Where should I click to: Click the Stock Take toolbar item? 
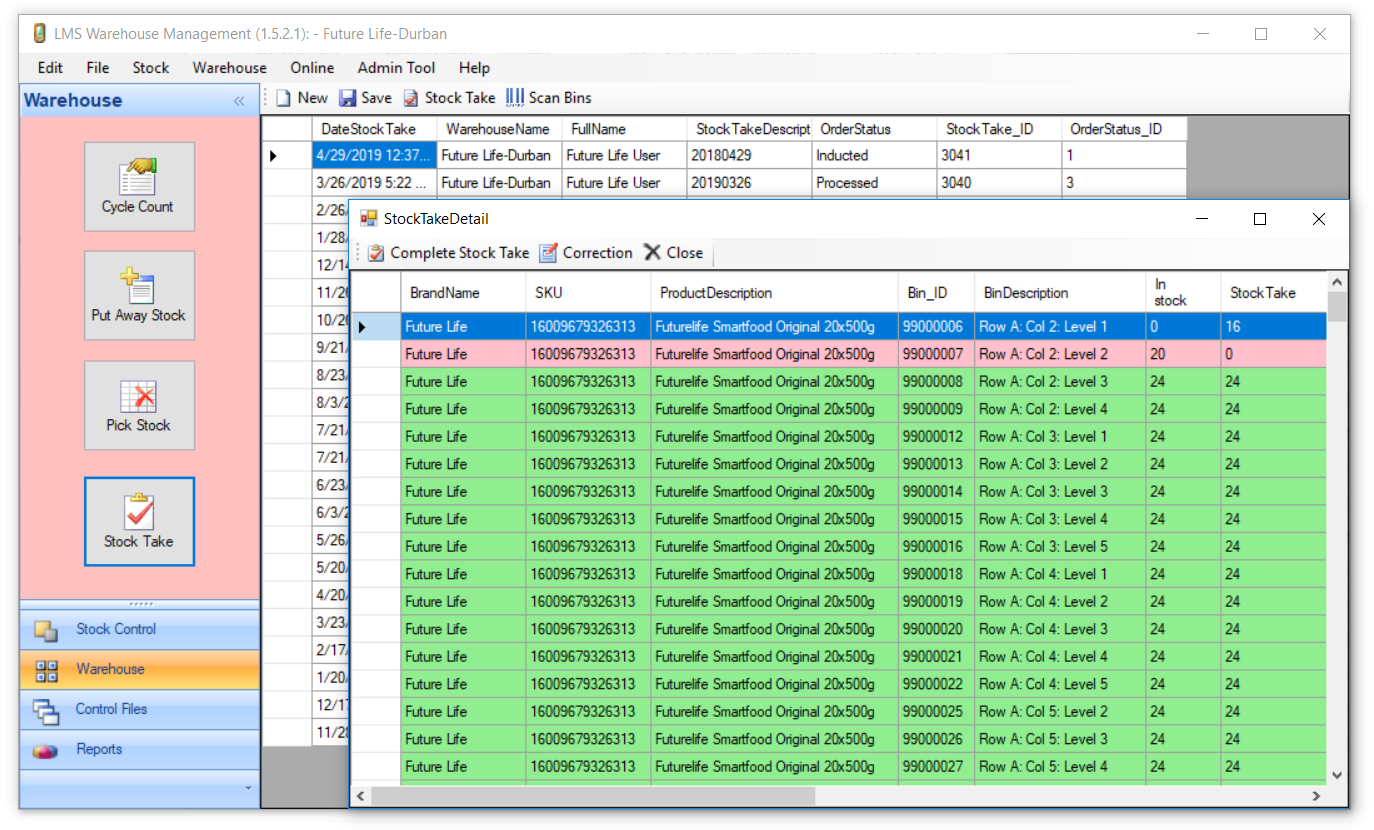pyautogui.click(x=449, y=98)
